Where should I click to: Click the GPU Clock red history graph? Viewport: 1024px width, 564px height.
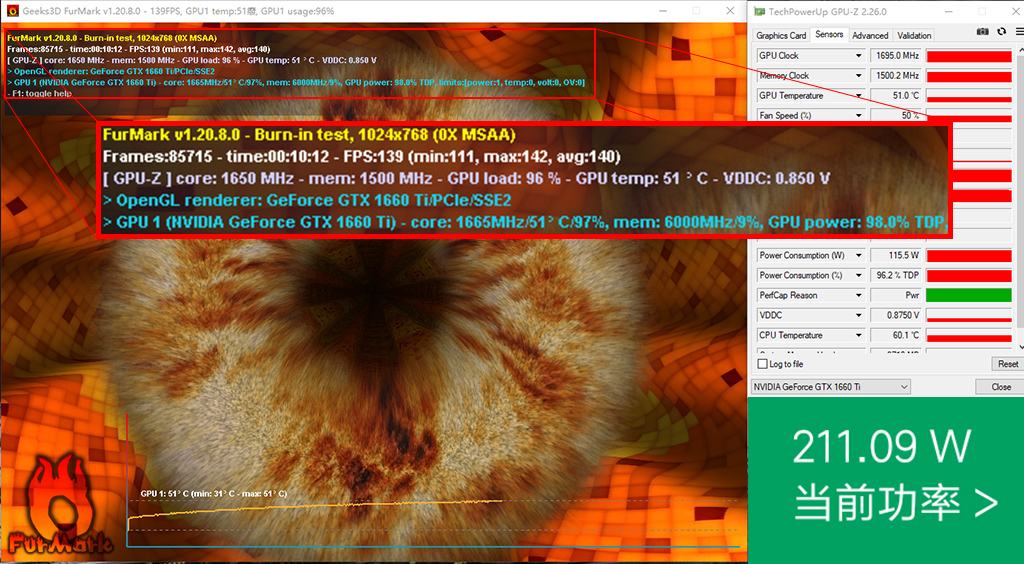tap(969, 56)
